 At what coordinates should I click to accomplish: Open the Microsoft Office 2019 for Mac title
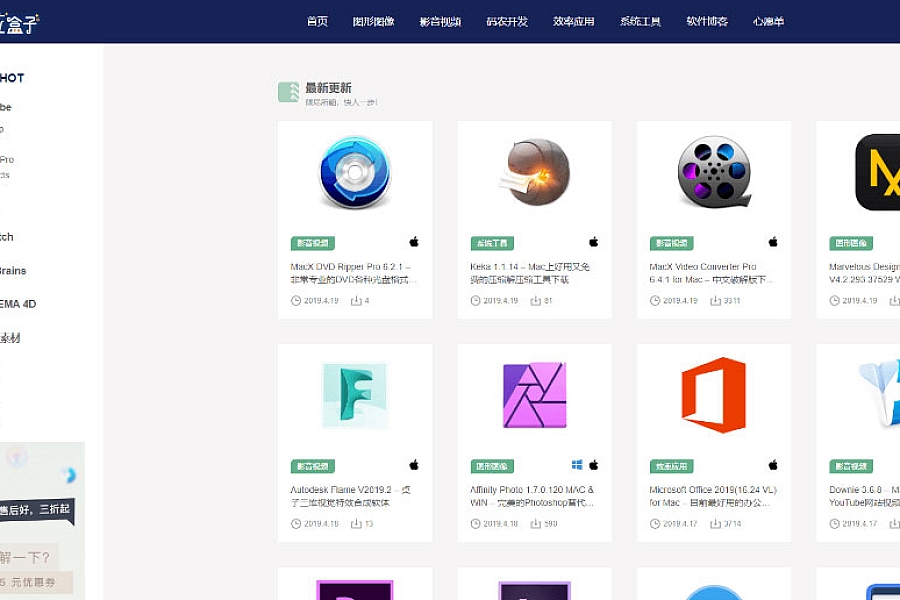713,496
